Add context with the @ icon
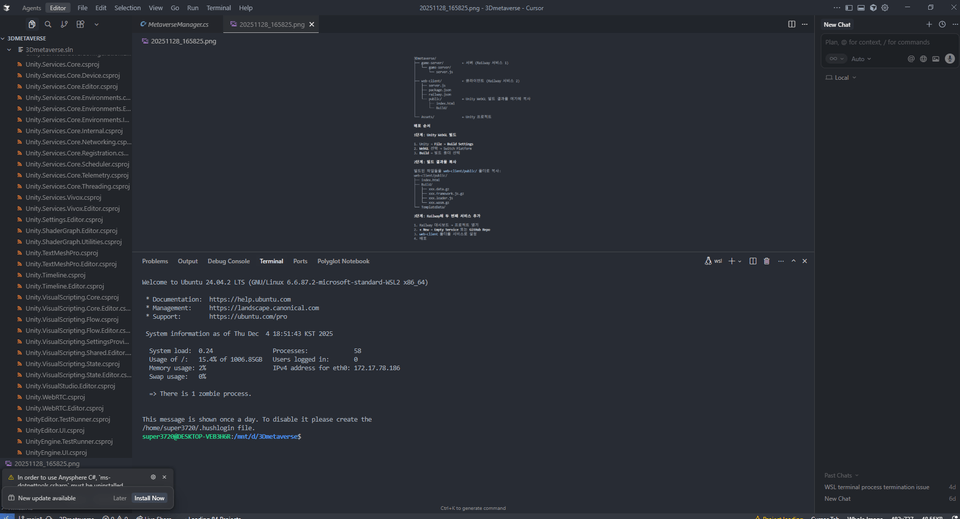The image size is (960, 519). coord(911,59)
